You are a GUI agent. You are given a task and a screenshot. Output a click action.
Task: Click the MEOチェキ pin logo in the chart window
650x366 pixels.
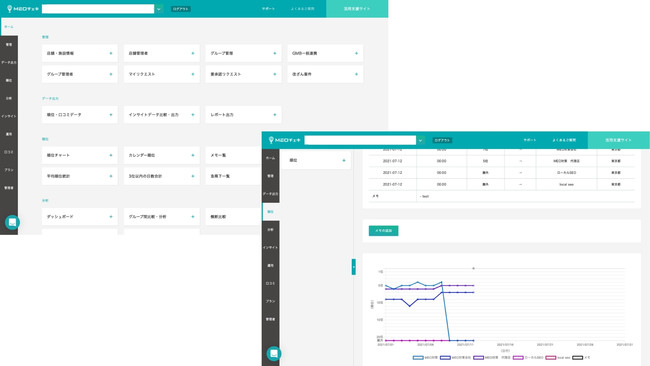pyautogui.click(x=284, y=140)
